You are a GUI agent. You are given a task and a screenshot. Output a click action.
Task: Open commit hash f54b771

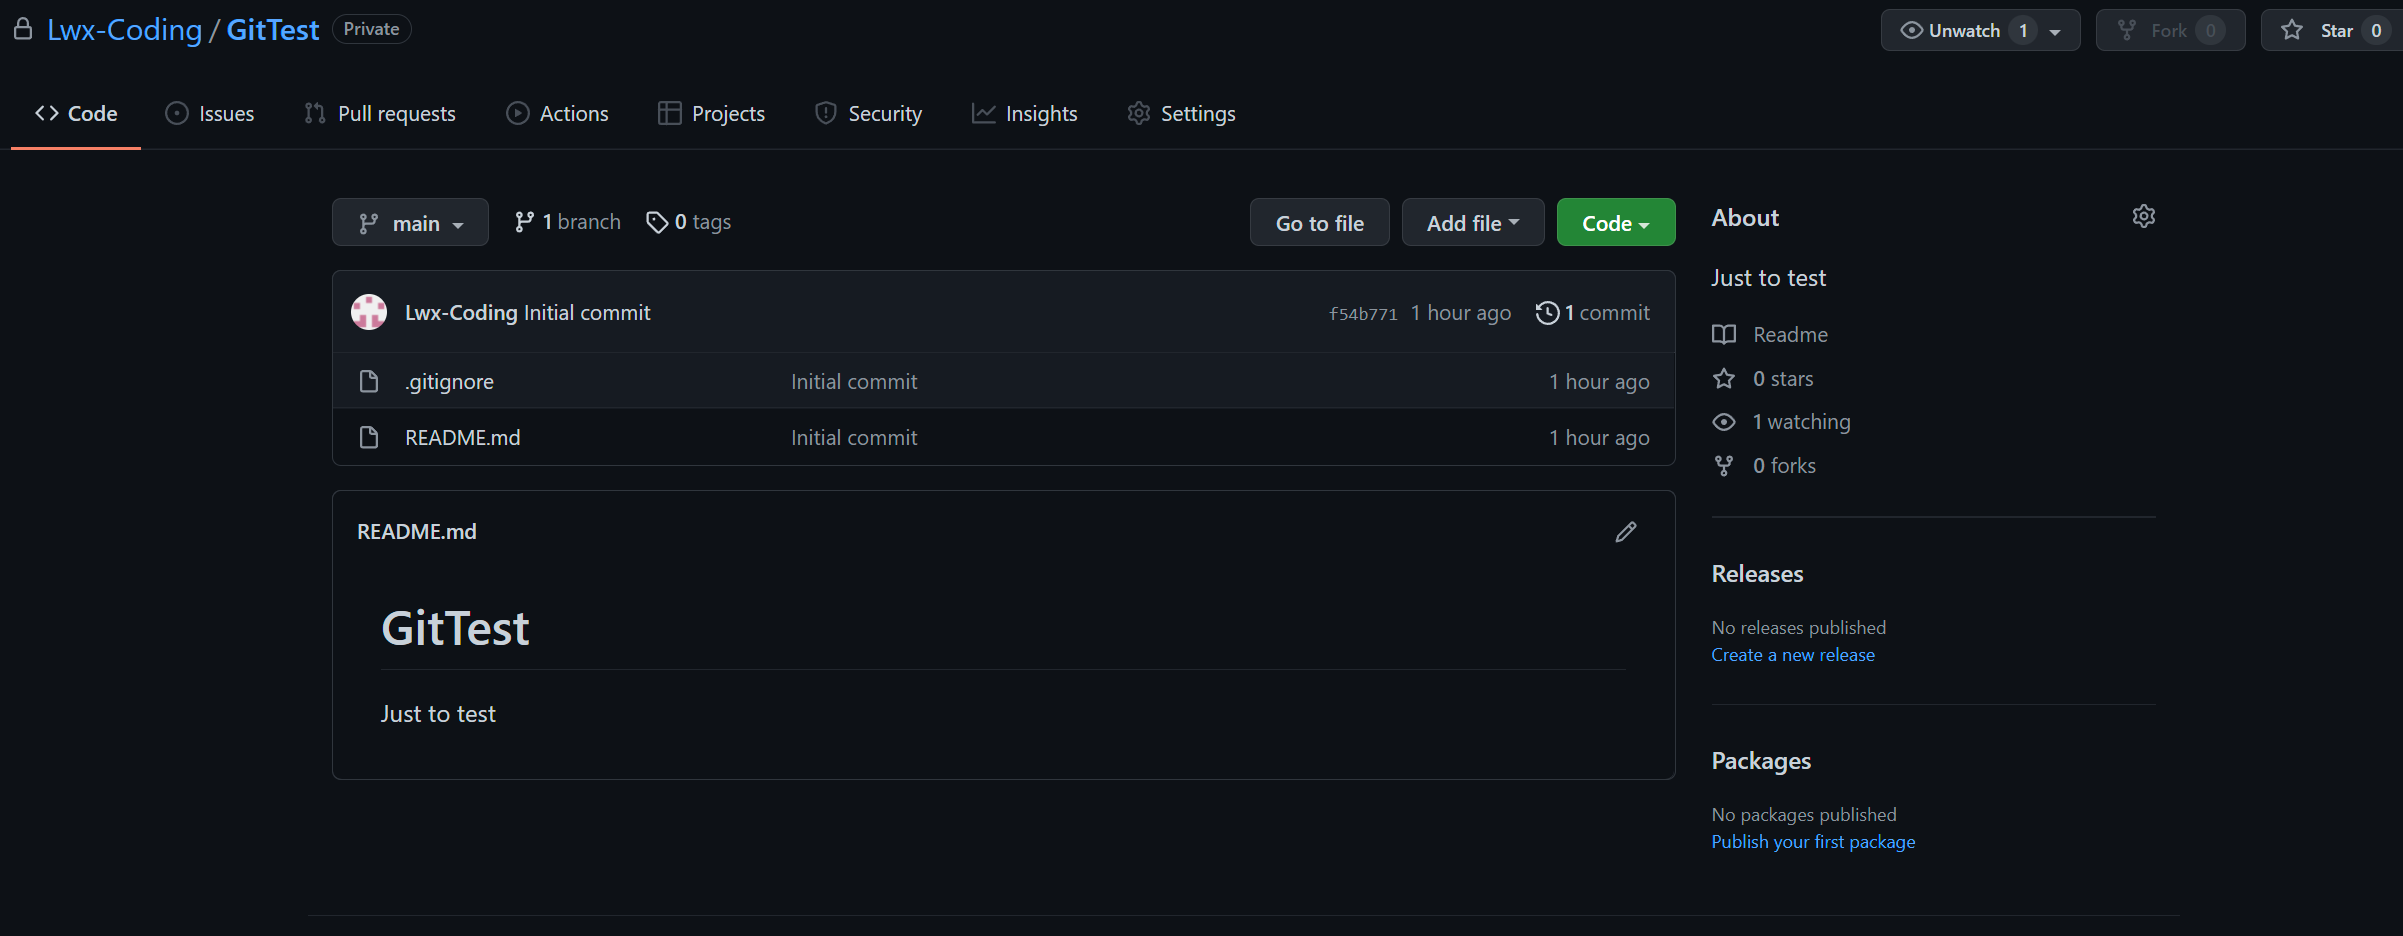(1363, 314)
